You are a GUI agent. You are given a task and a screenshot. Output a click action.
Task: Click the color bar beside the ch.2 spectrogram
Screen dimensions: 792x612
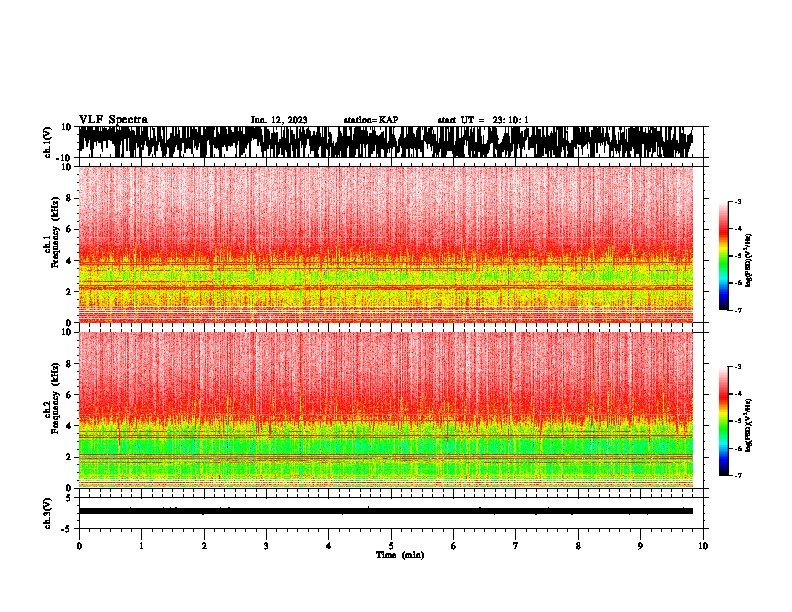[x=724, y=421]
